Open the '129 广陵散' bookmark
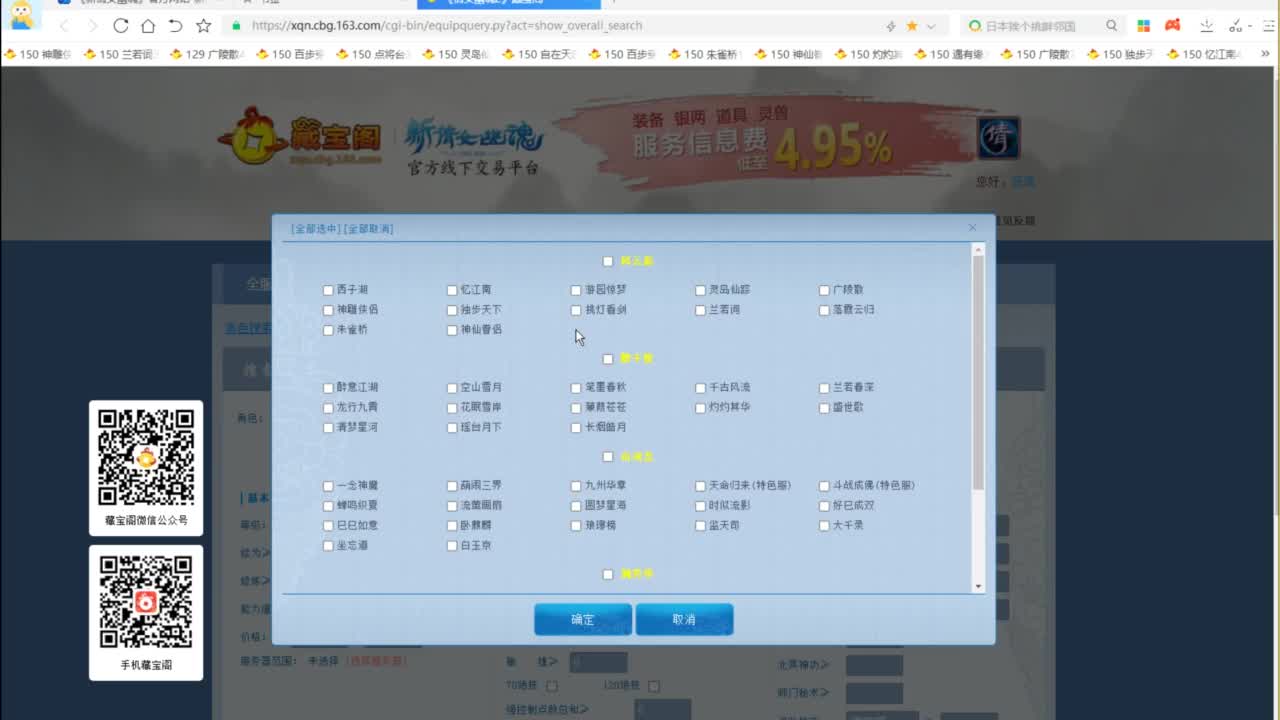The image size is (1280, 720). point(208,54)
